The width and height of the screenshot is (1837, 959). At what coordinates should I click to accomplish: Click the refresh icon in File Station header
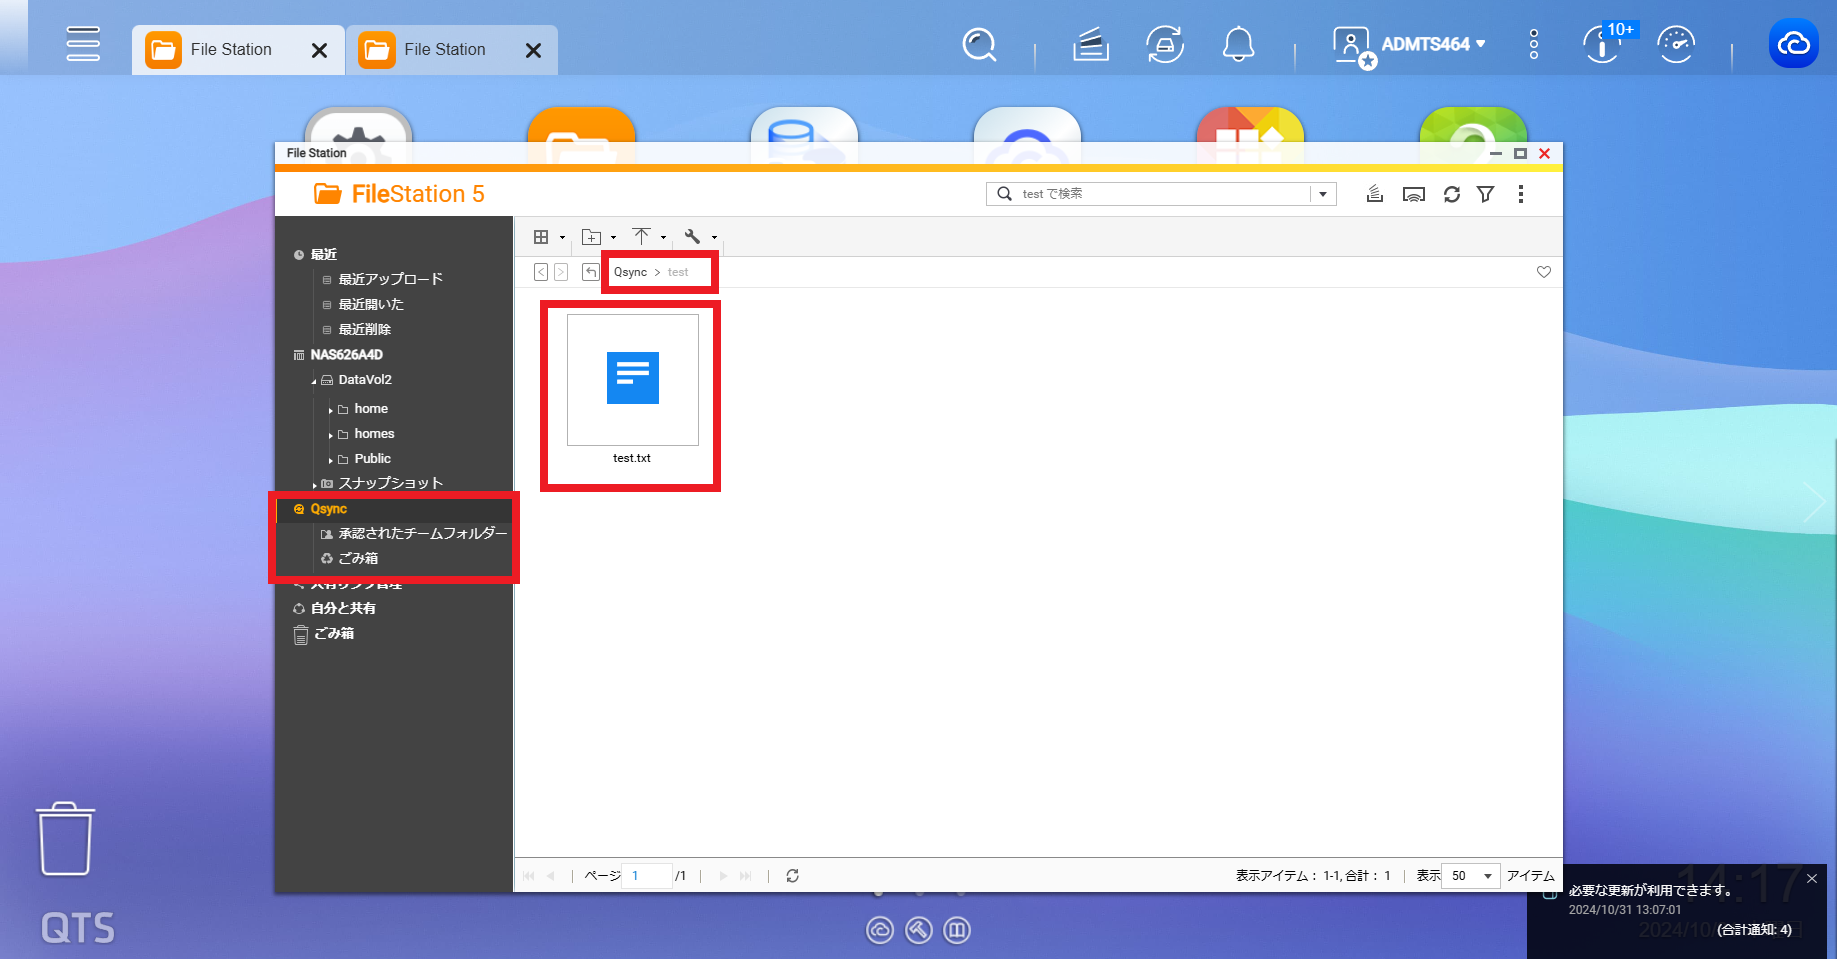[1452, 194]
